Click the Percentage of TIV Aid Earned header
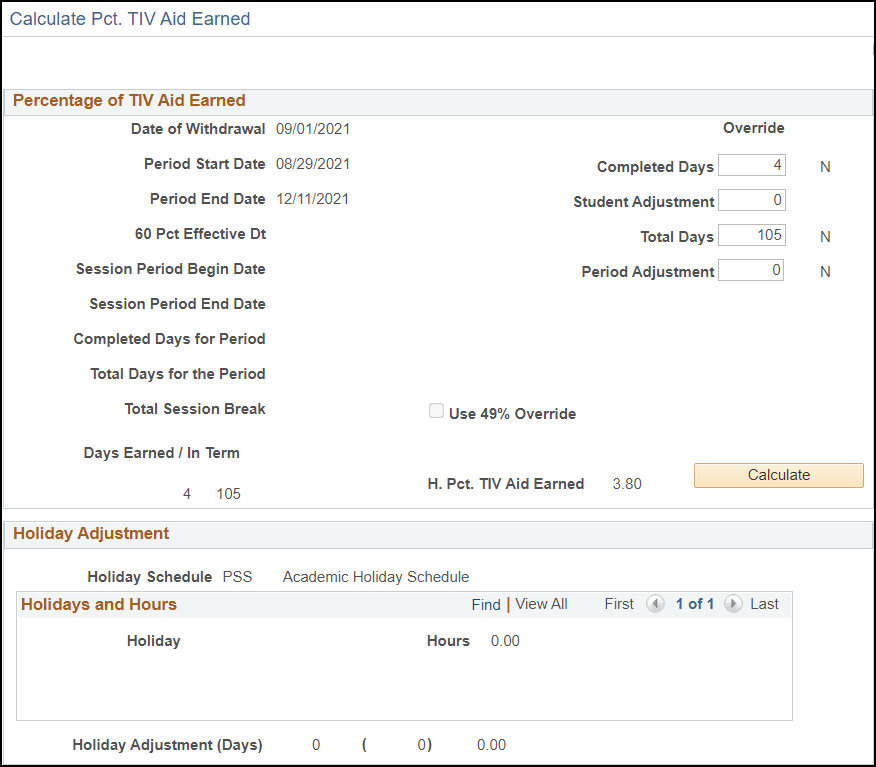This screenshot has width=876, height=767. (129, 100)
